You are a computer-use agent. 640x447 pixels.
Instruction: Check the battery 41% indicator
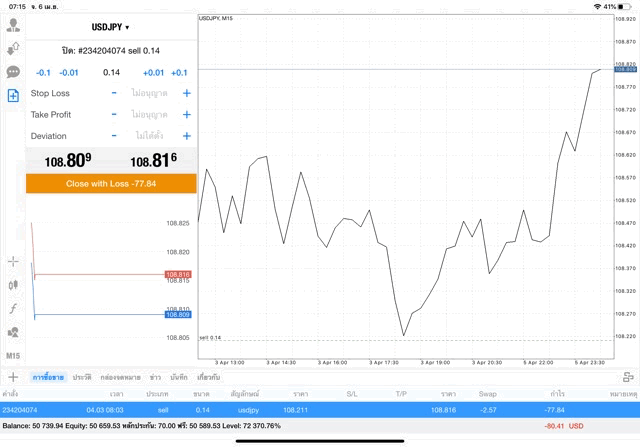tap(617, 7)
